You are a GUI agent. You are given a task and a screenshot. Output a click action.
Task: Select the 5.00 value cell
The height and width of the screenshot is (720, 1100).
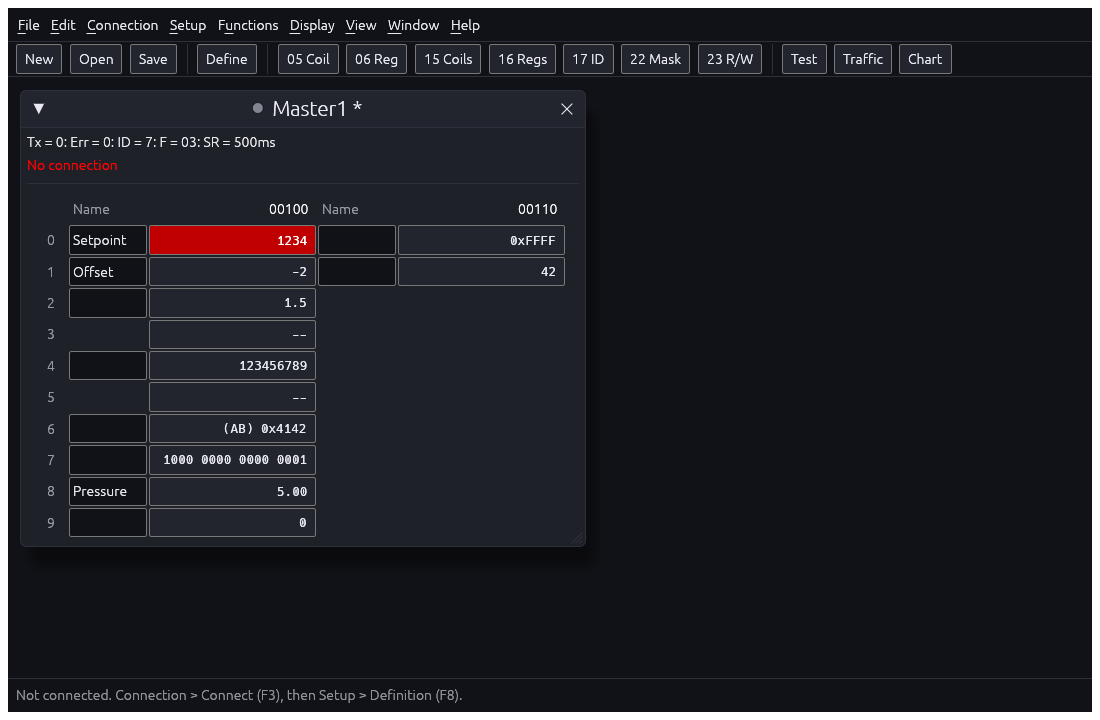(x=232, y=491)
